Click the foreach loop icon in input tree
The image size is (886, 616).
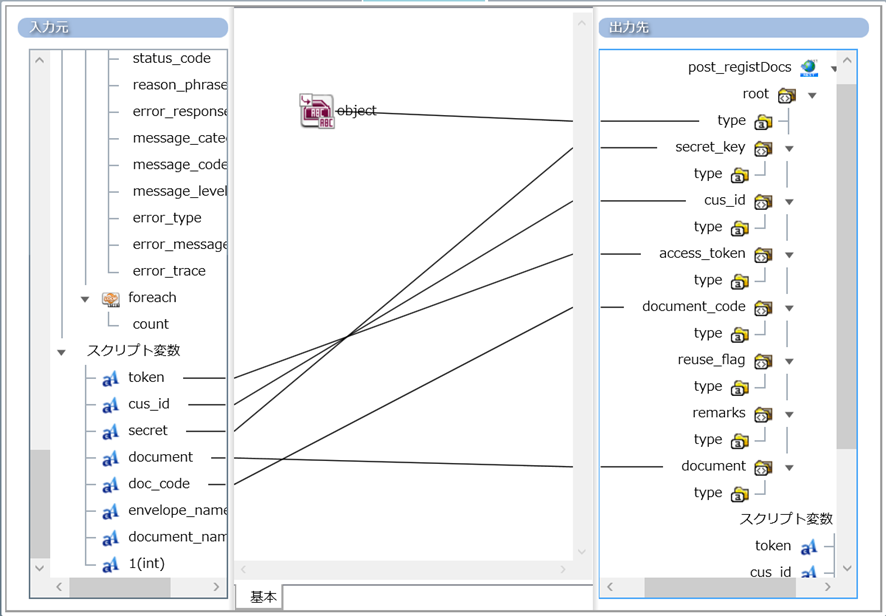tap(111, 298)
